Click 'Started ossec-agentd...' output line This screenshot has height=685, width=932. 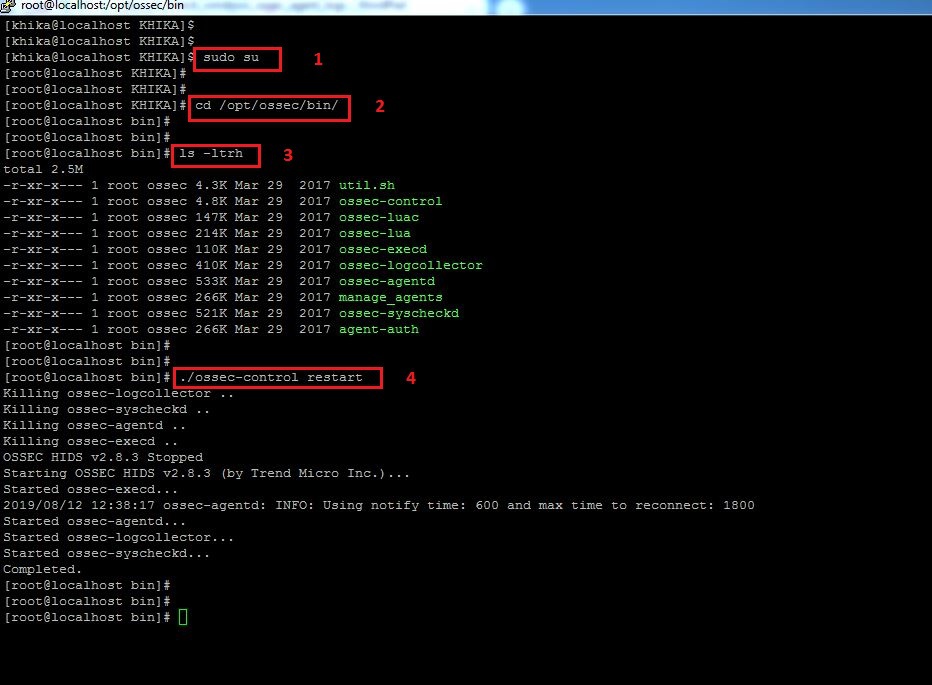coord(95,521)
